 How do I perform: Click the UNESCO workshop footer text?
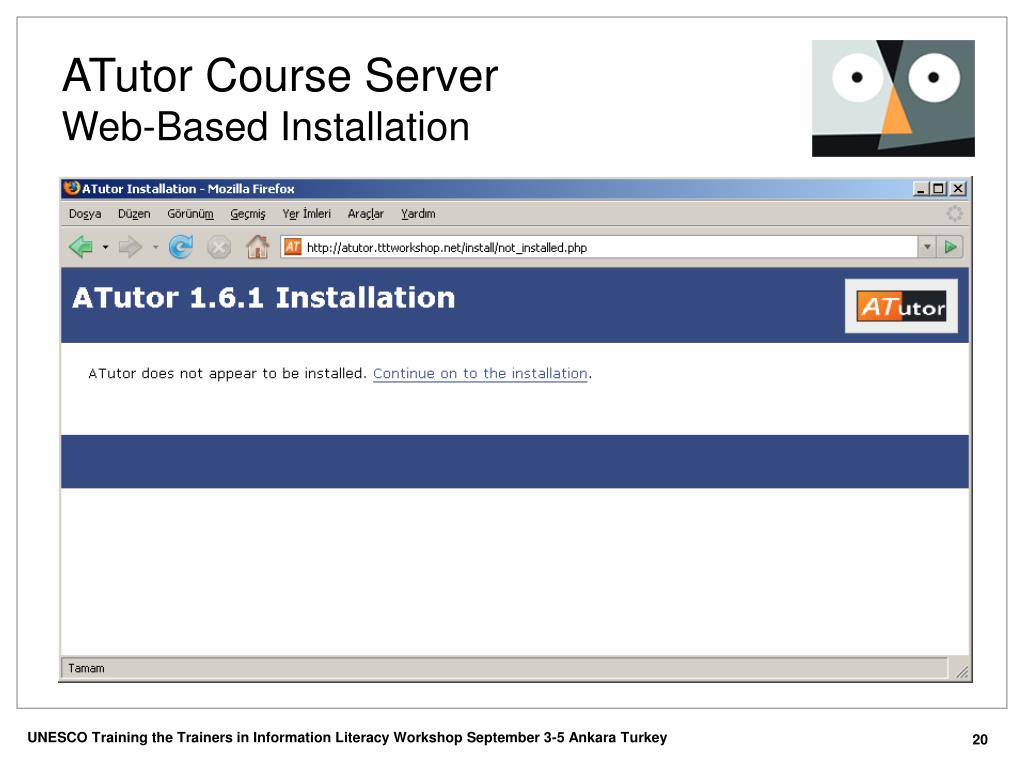[347, 737]
